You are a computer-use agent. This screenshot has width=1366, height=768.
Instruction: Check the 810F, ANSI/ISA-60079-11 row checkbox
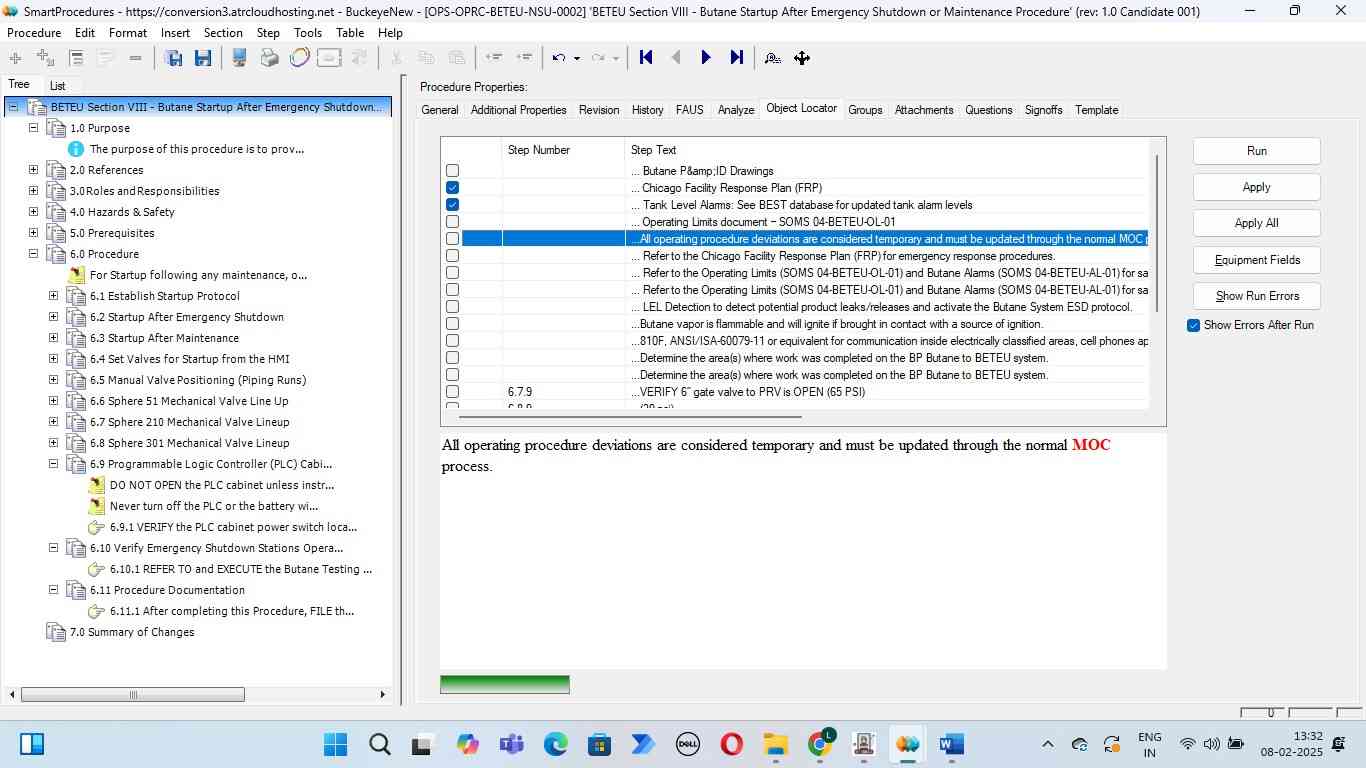[x=453, y=341]
